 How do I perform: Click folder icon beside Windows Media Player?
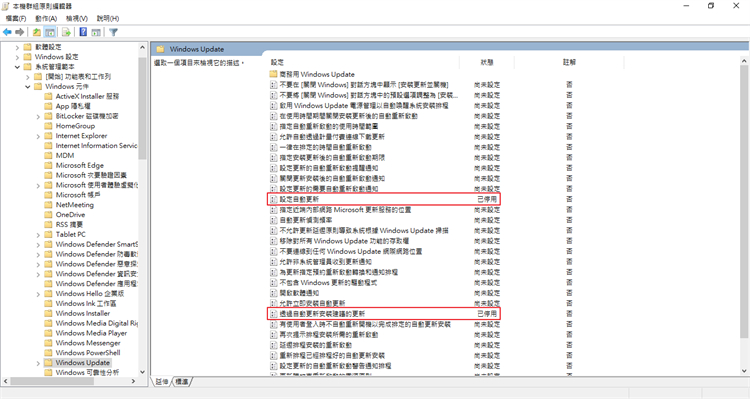pos(48,333)
